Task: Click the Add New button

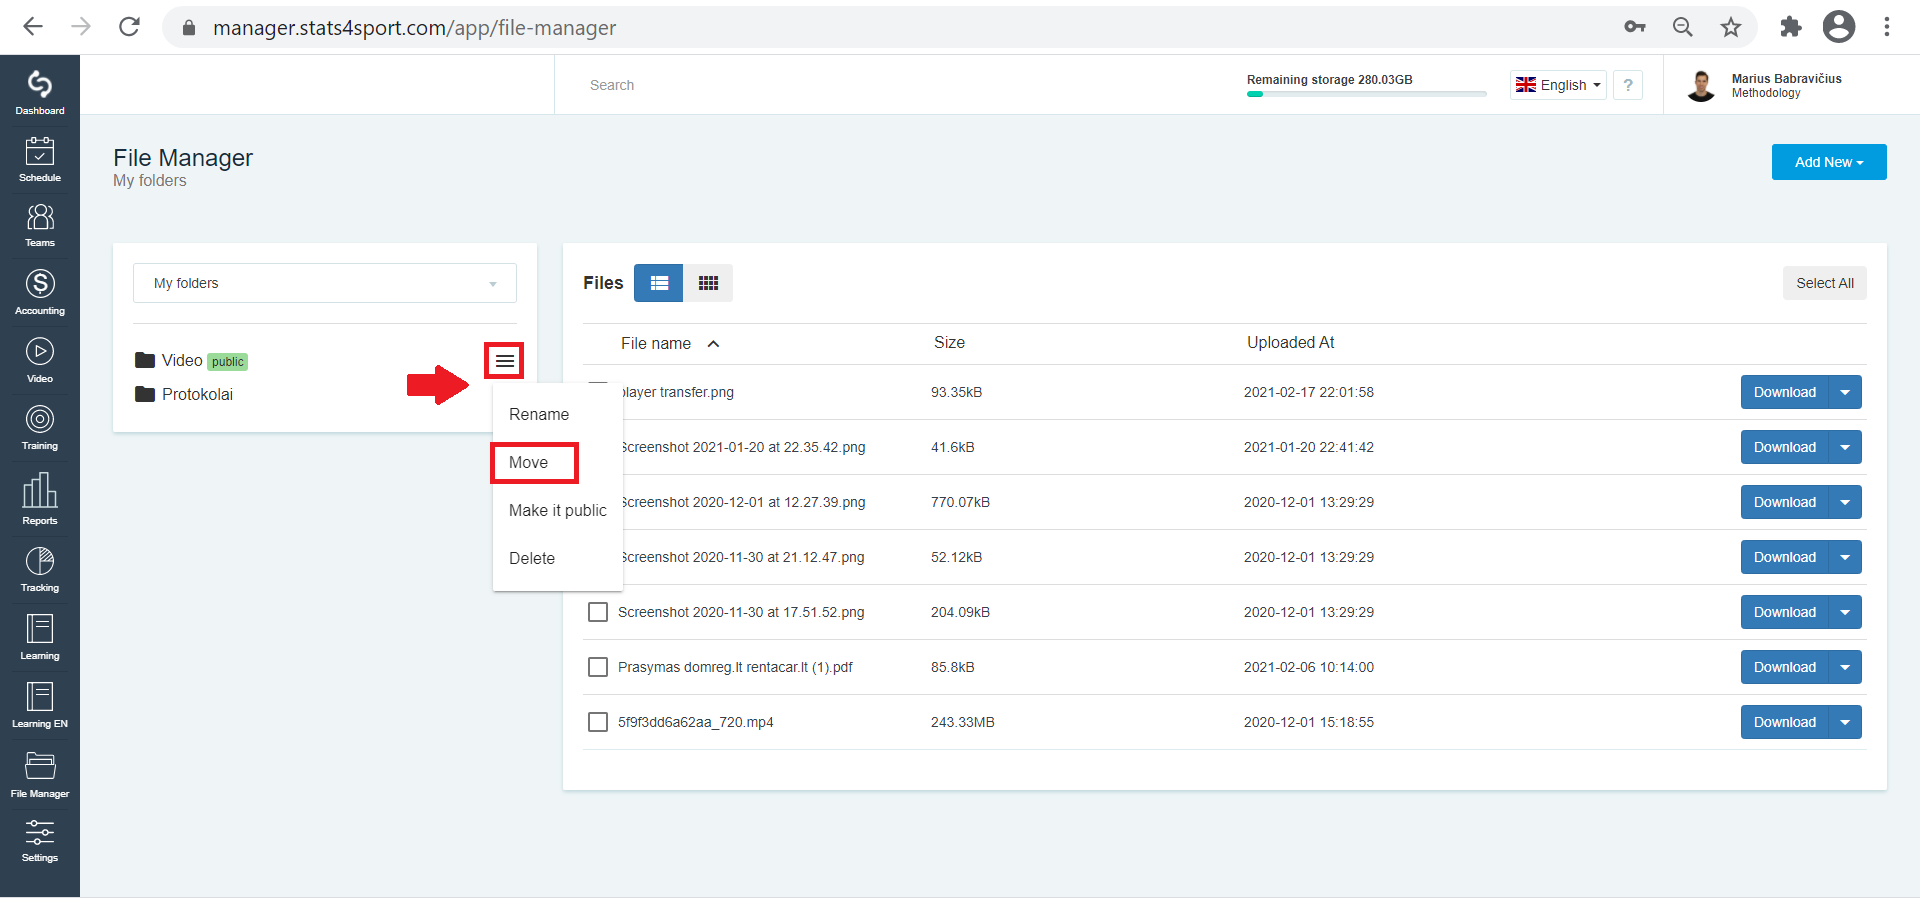Action: (x=1829, y=162)
